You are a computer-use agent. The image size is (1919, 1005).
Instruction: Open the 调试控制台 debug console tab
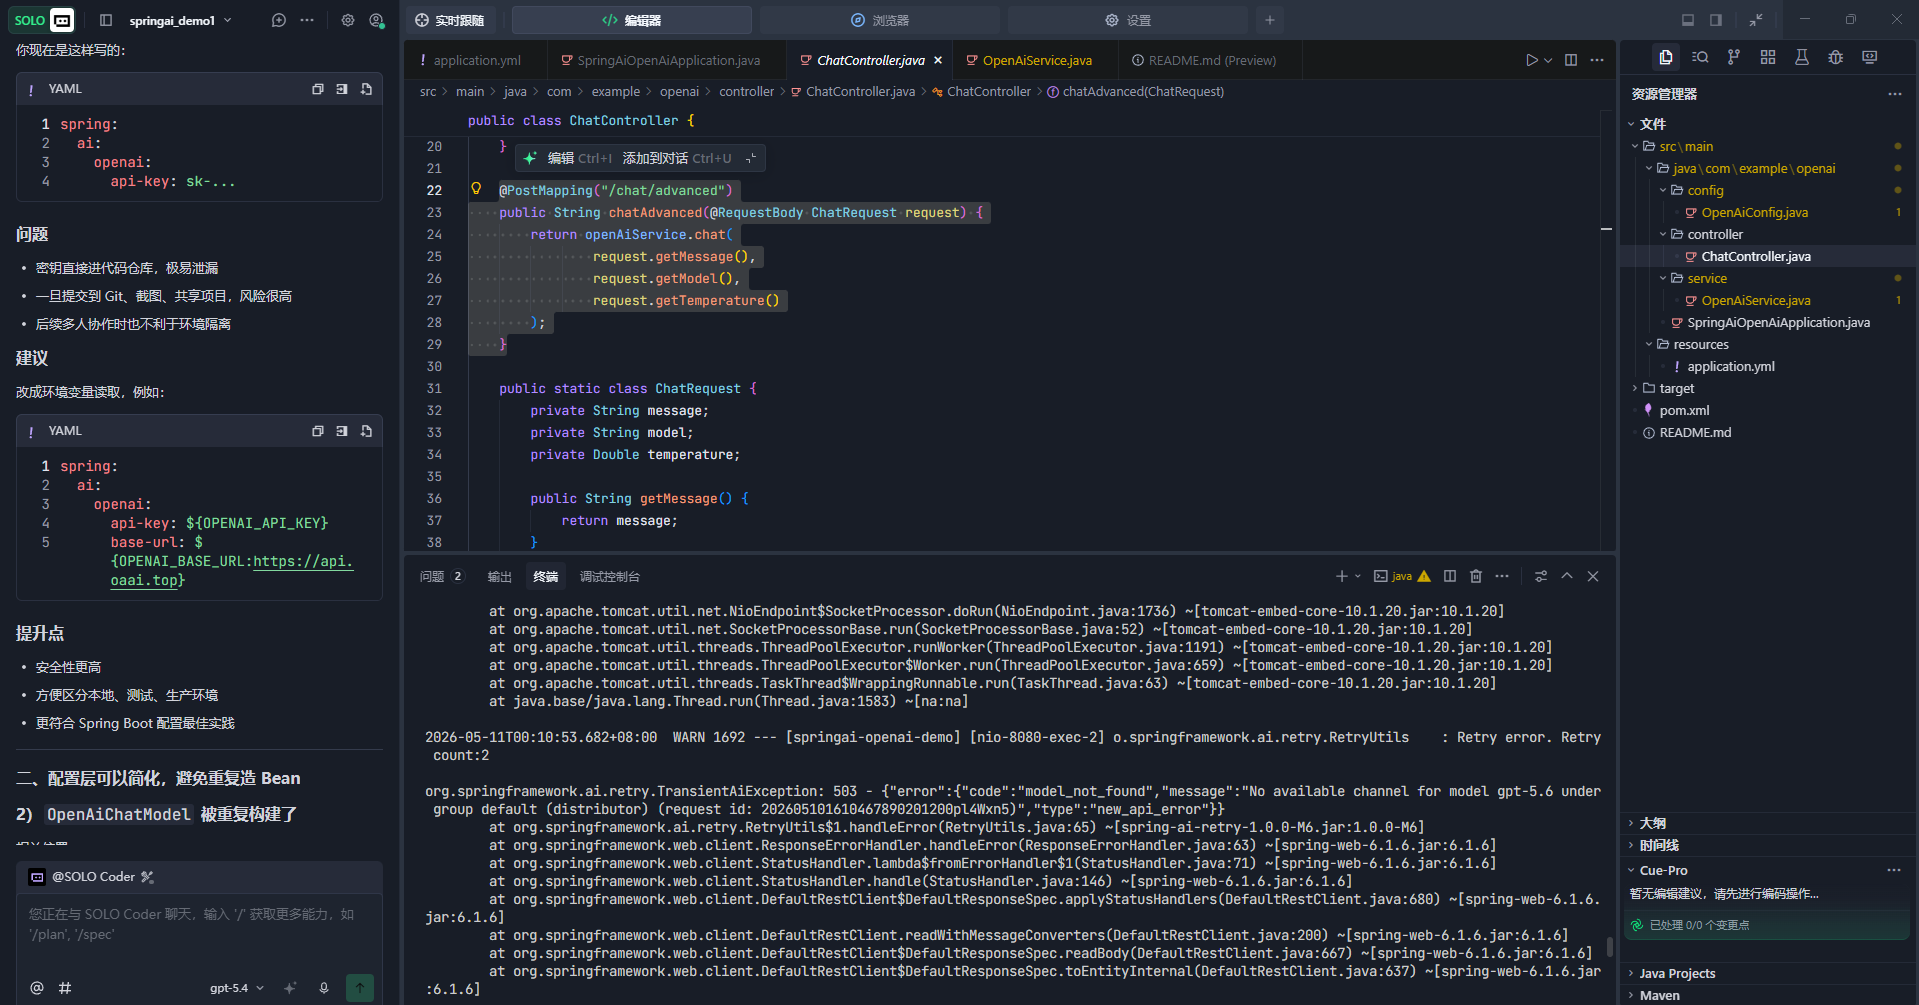[609, 576]
